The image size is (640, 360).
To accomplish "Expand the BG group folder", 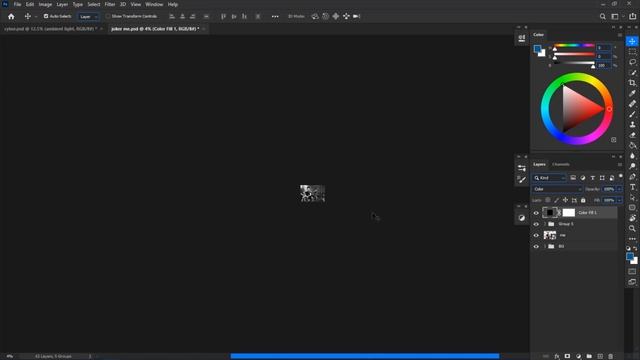I will tap(545, 247).
